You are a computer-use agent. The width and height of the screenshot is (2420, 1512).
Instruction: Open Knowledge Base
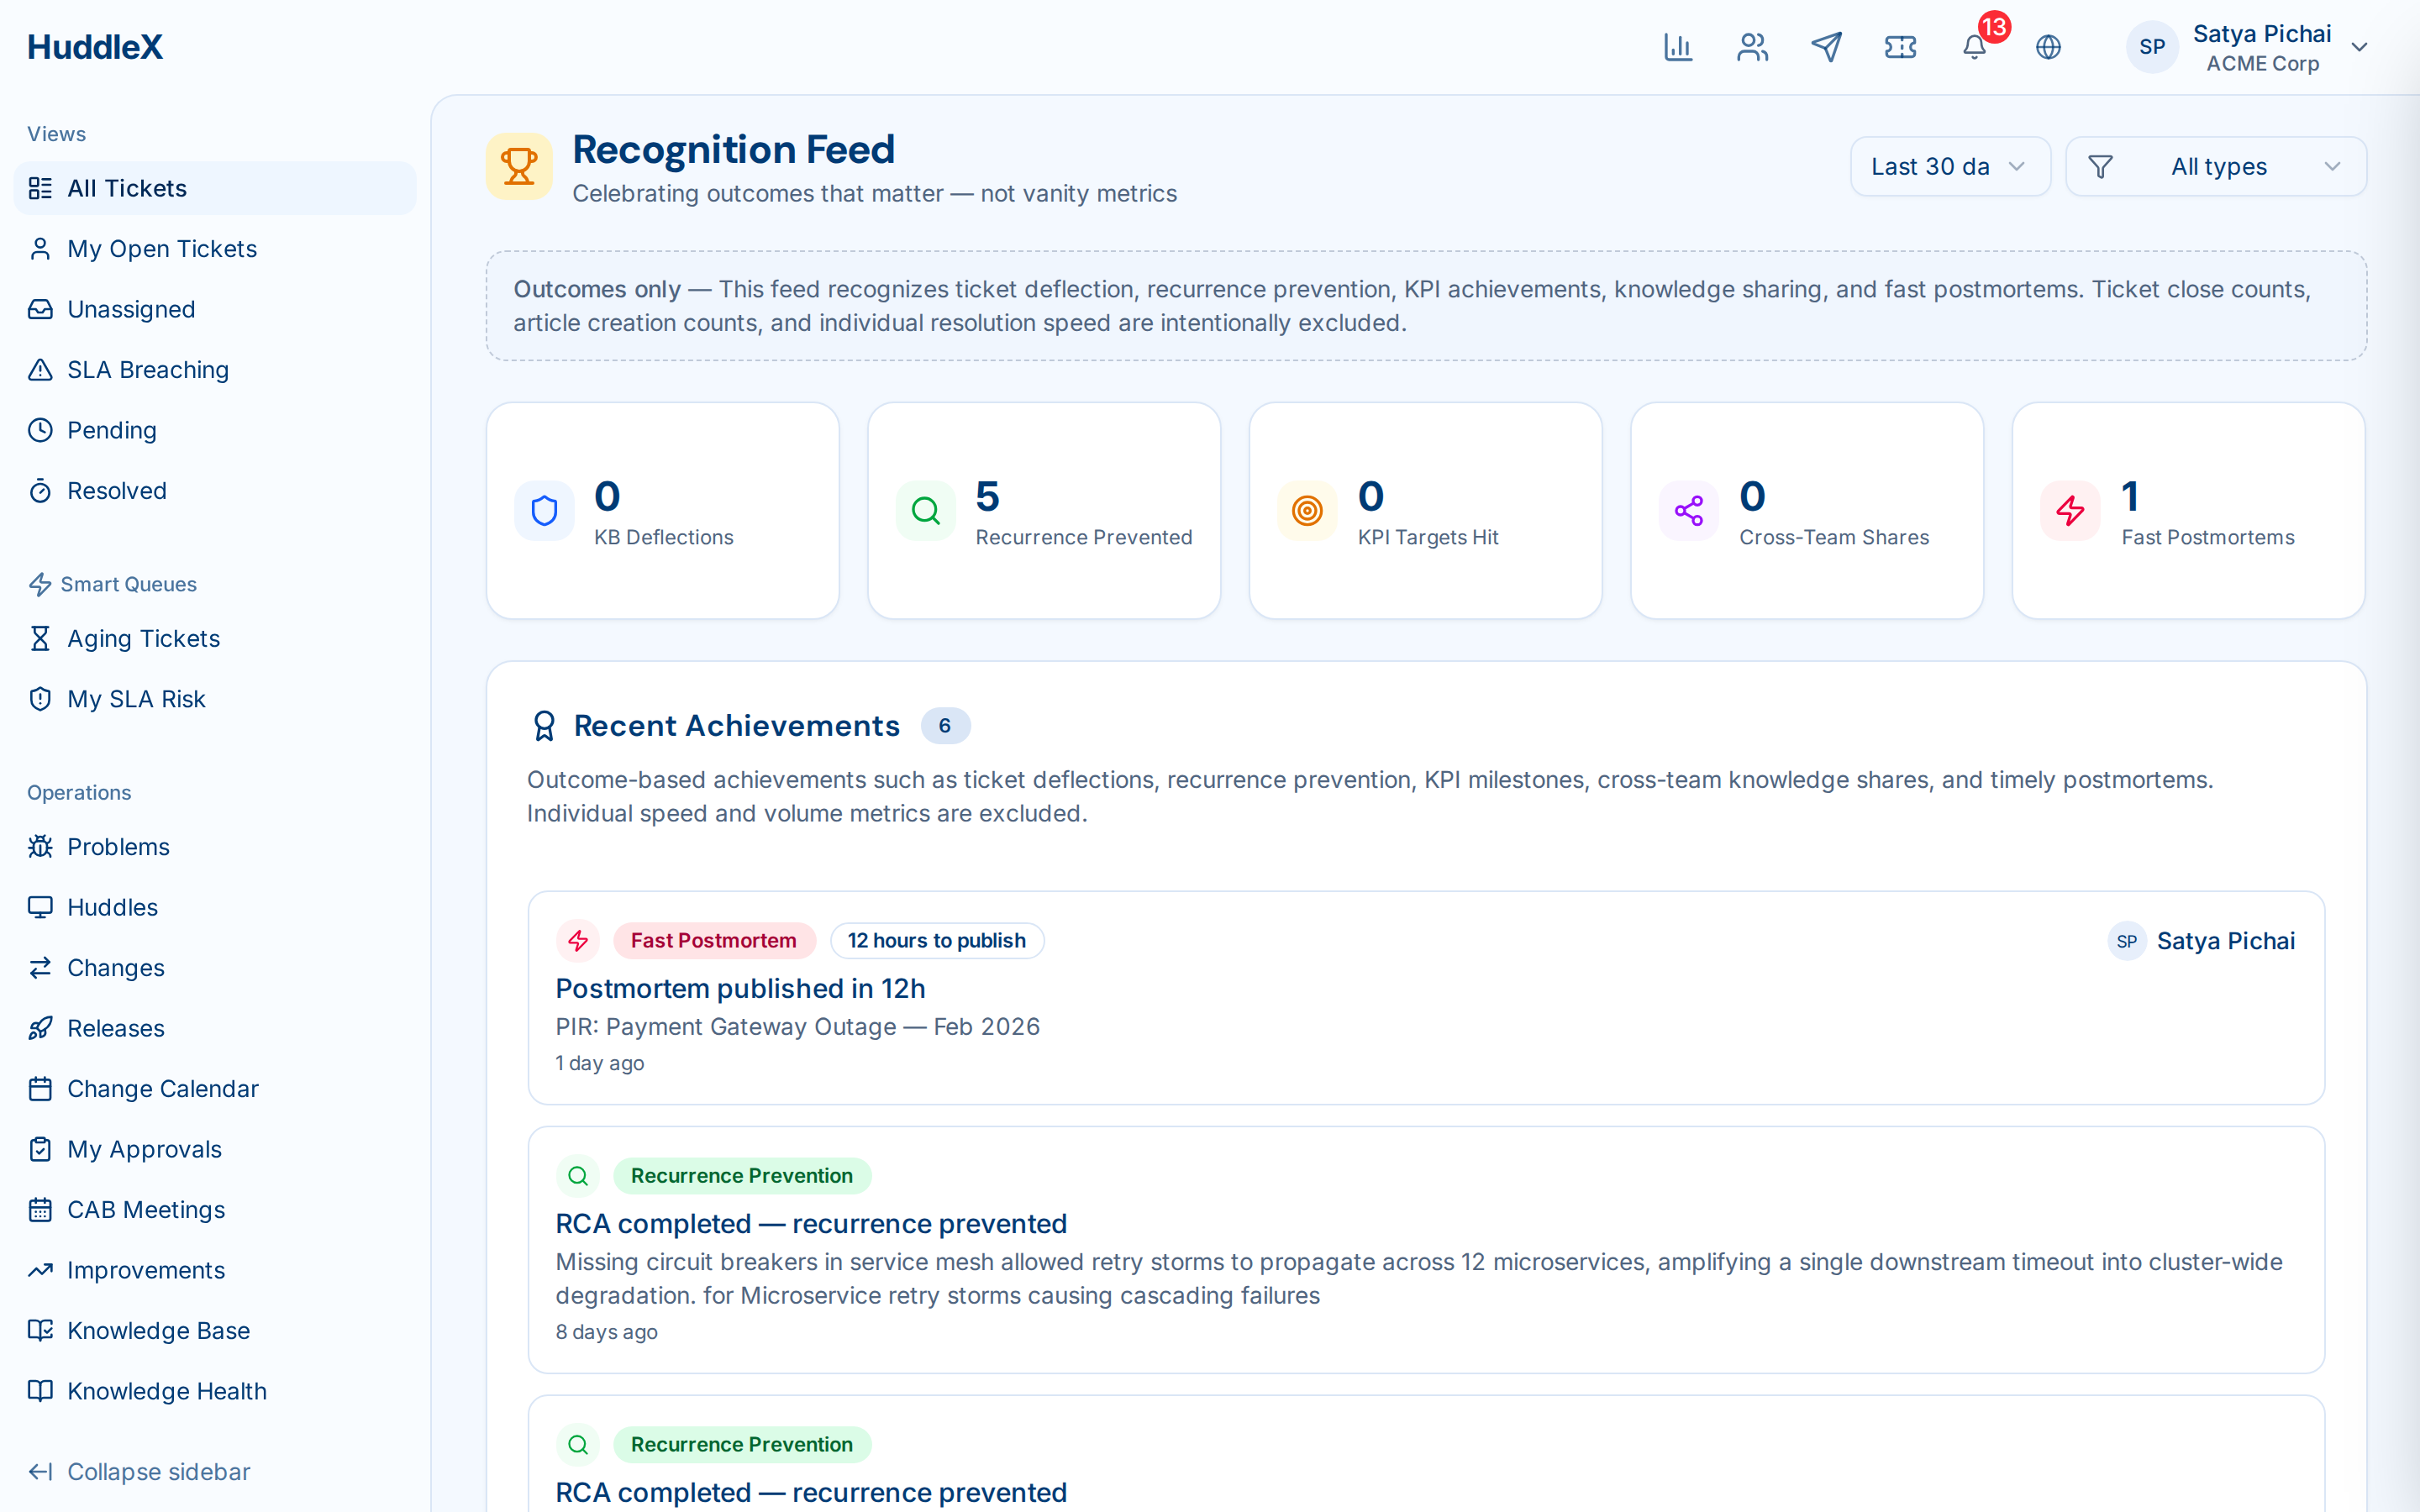coord(215,1331)
